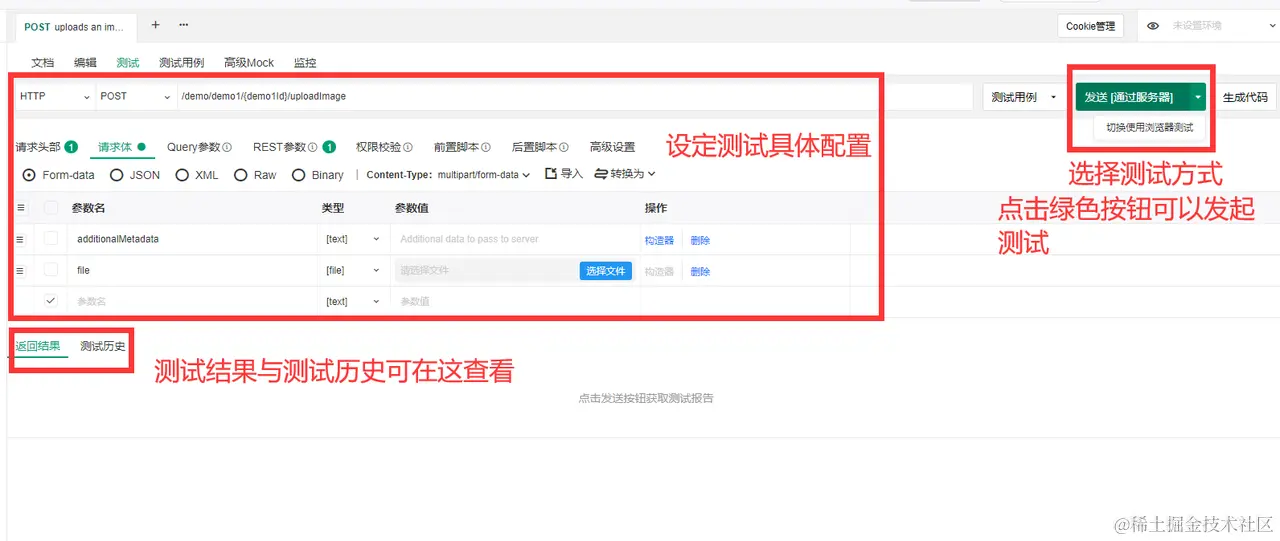Click the info icon next to REST参数
Viewport: 1280px width, 541px height.
pos(313,147)
